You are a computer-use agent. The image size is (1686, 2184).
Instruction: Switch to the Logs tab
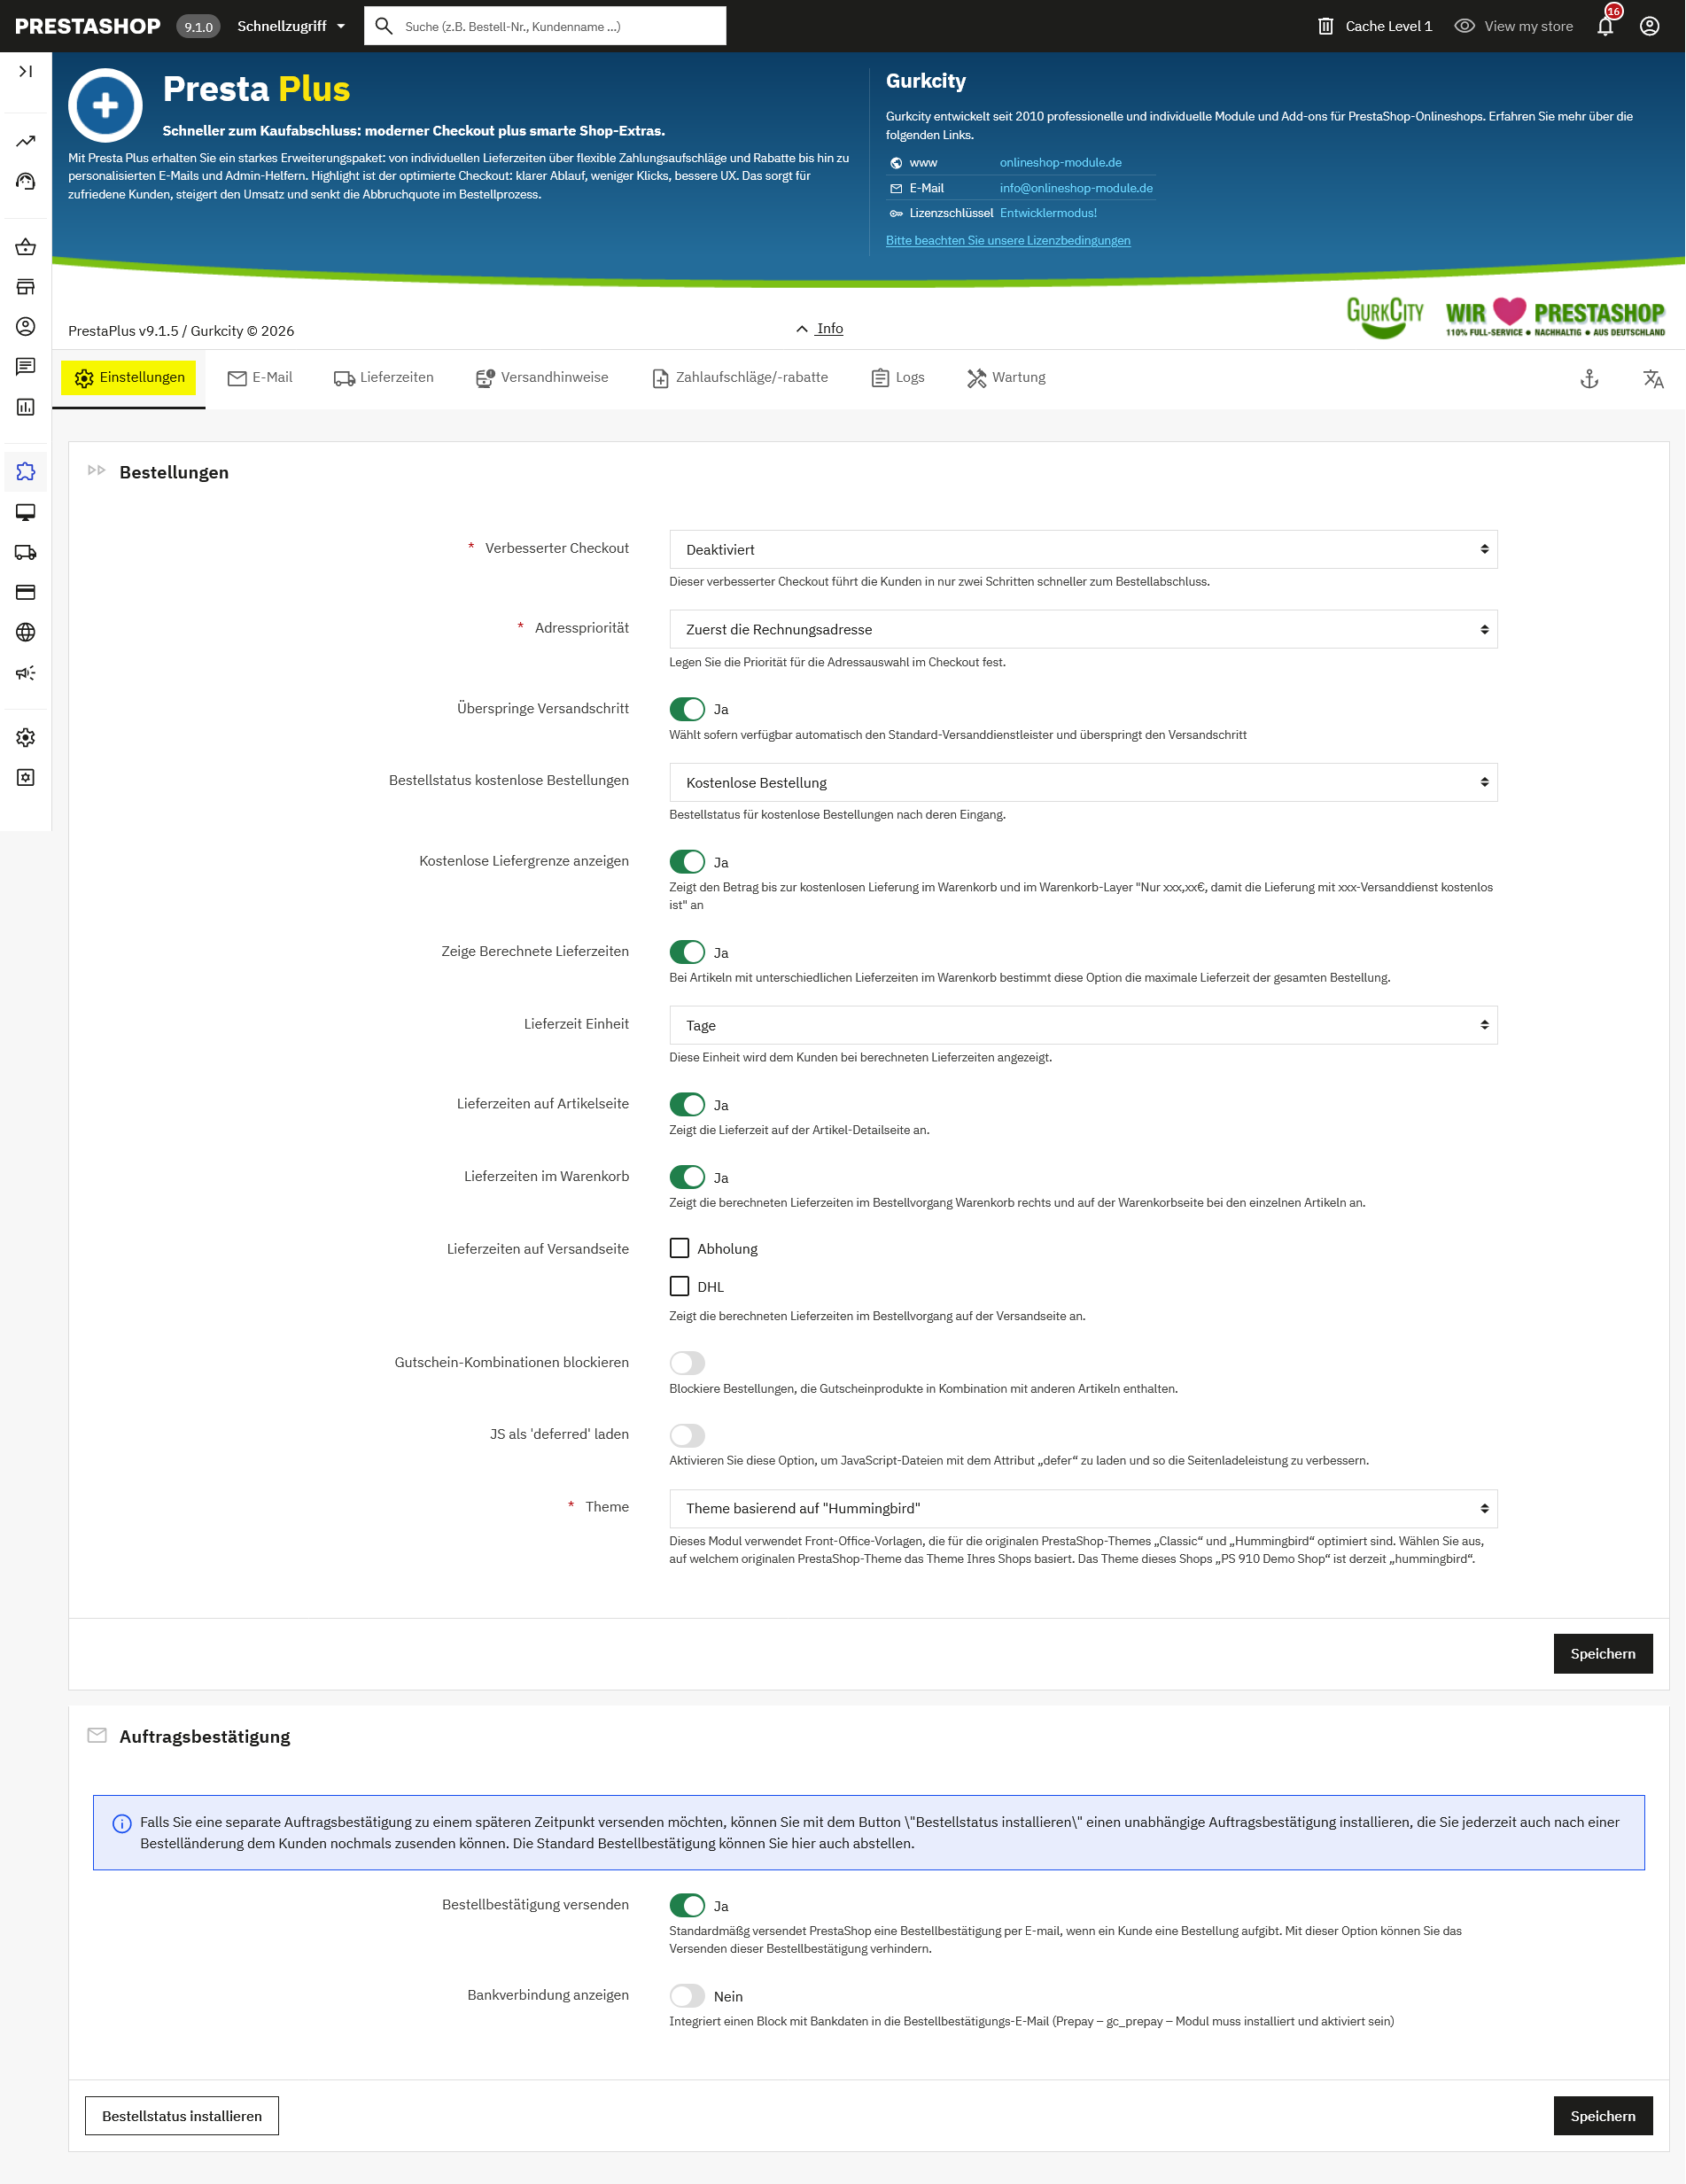coord(898,378)
